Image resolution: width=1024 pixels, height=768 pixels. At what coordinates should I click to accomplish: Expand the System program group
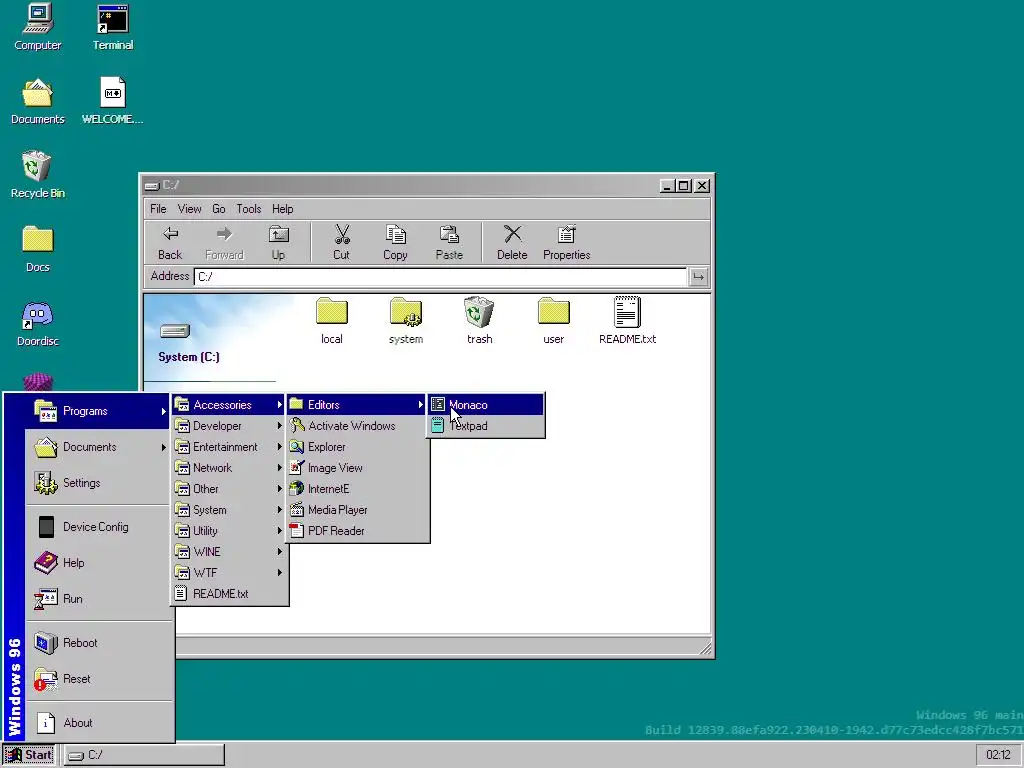point(229,509)
